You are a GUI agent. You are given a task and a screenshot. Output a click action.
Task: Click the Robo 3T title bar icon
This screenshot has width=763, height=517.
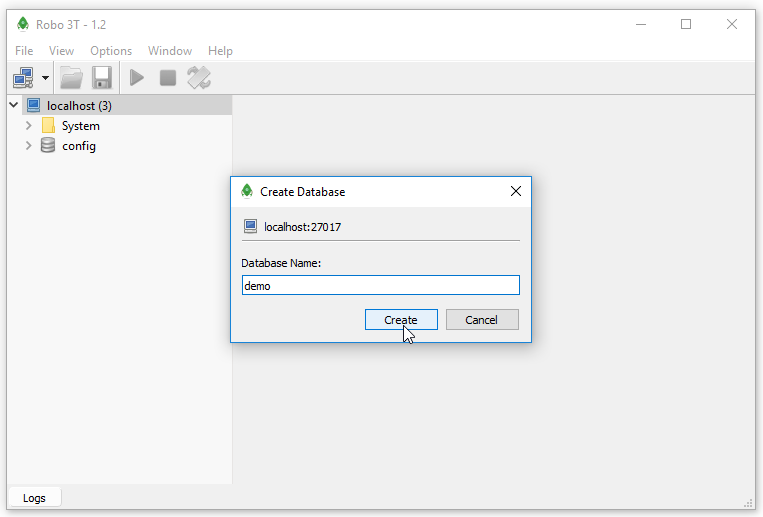point(23,24)
